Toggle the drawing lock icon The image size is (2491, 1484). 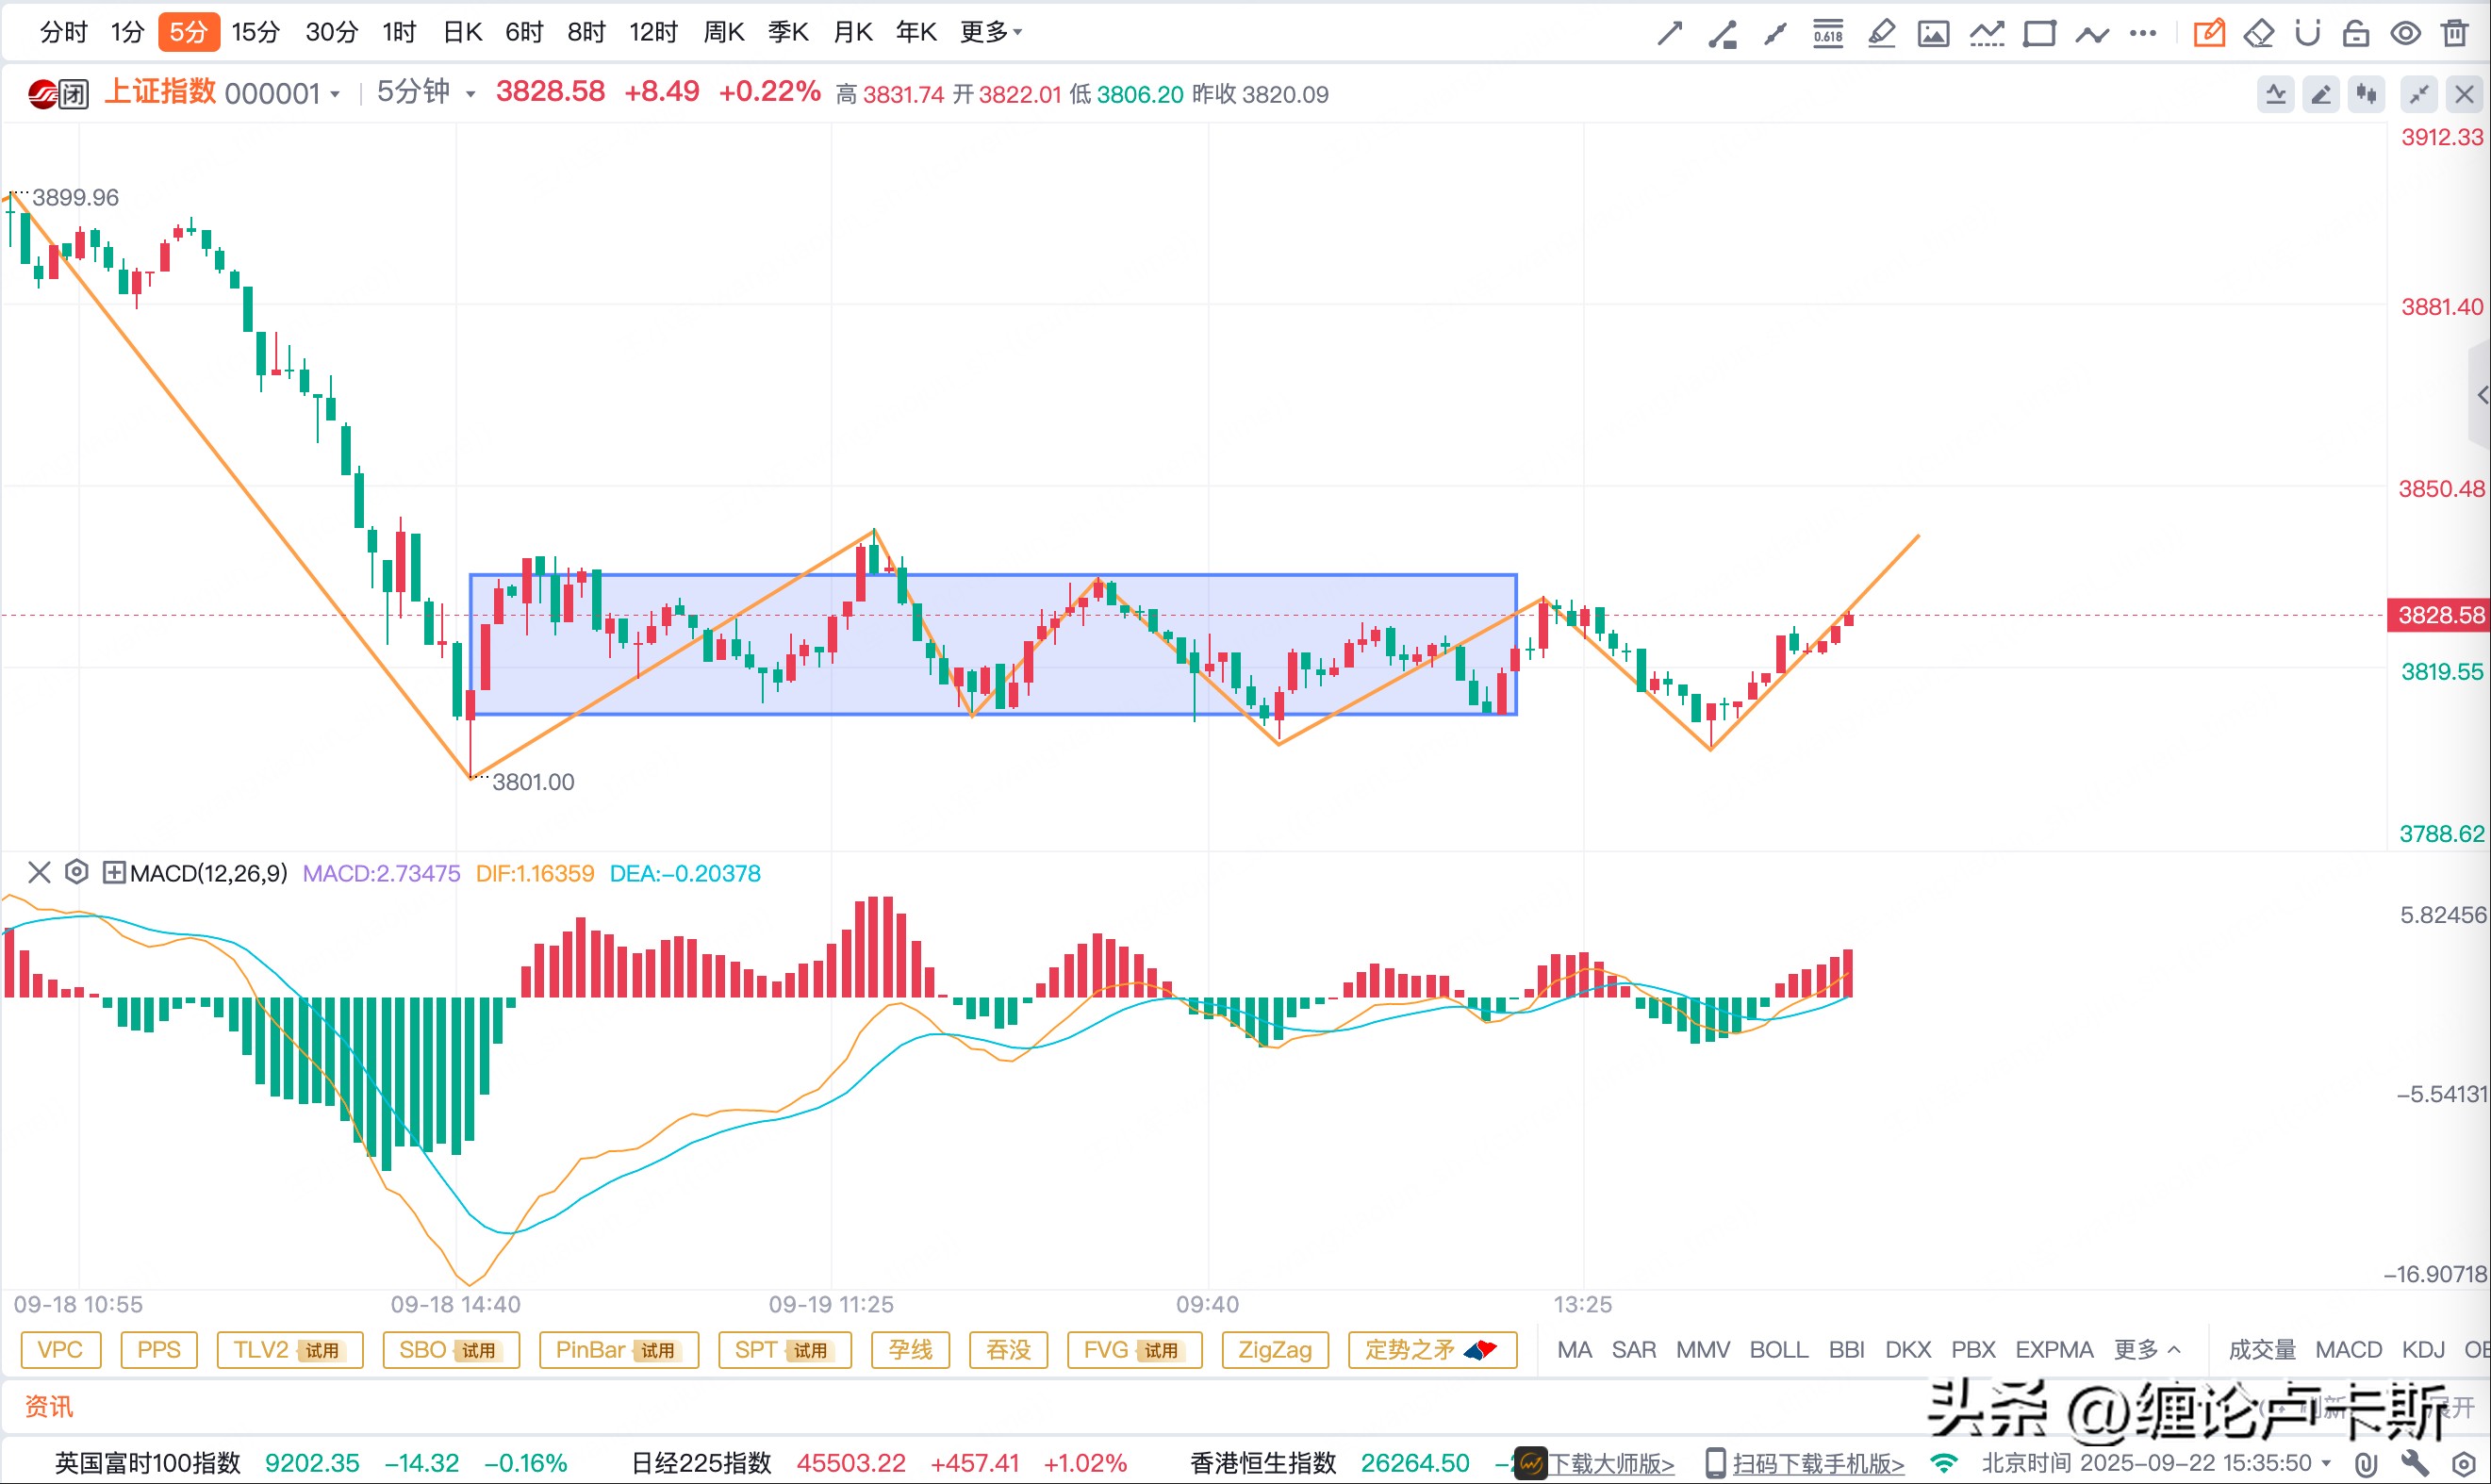[x=2356, y=34]
